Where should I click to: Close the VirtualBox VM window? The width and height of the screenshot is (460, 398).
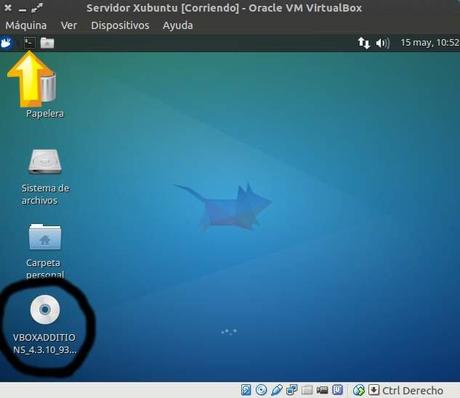(x=8, y=7)
